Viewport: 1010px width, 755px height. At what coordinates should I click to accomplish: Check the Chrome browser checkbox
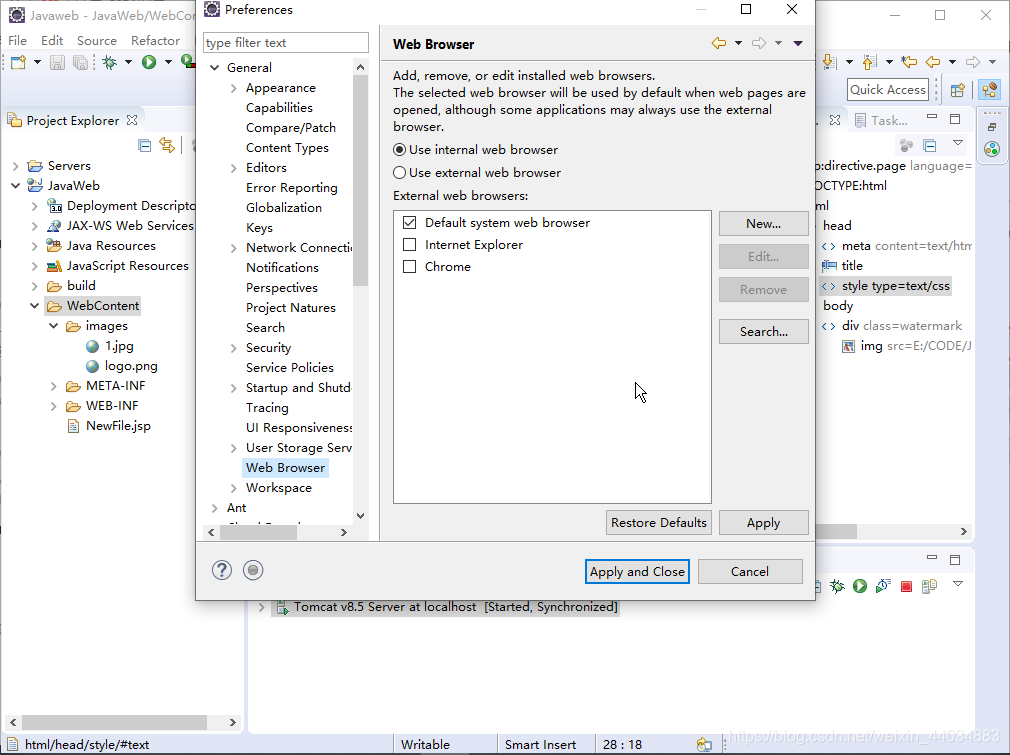pyautogui.click(x=409, y=267)
